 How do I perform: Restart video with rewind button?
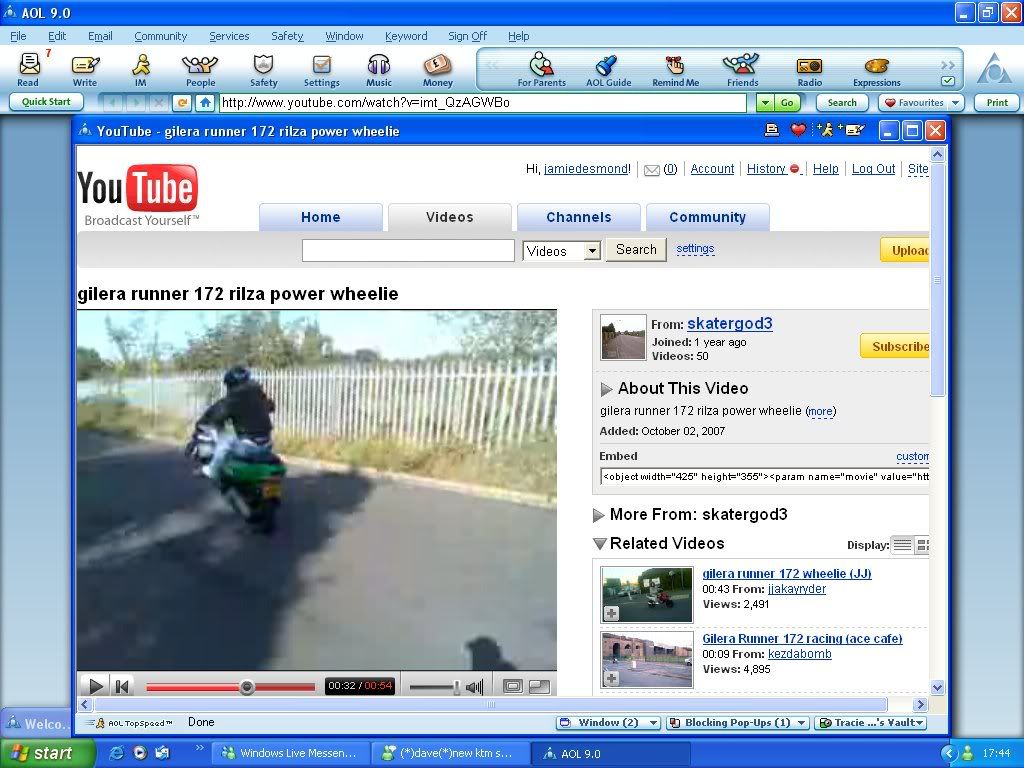121,686
